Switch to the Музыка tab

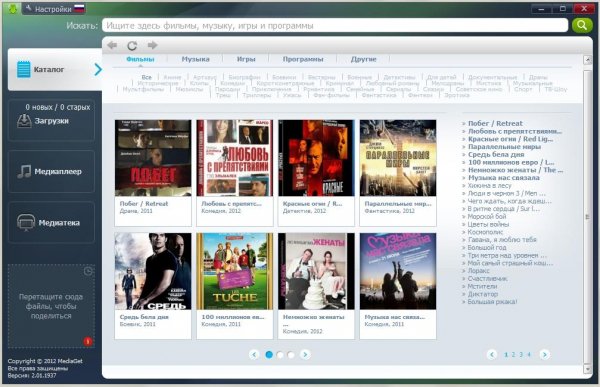(196, 59)
